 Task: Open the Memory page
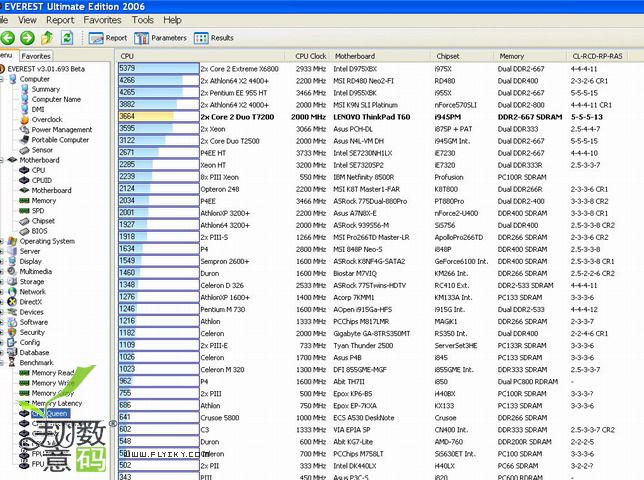coord(44,200)
